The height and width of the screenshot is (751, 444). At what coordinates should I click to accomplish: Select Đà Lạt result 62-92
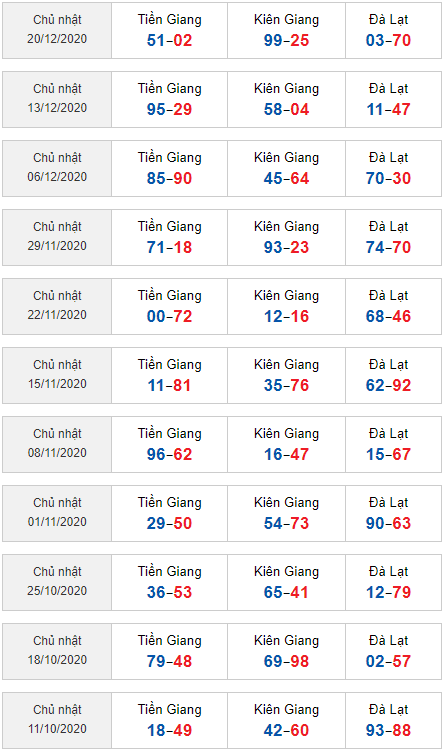coord(388,385)
